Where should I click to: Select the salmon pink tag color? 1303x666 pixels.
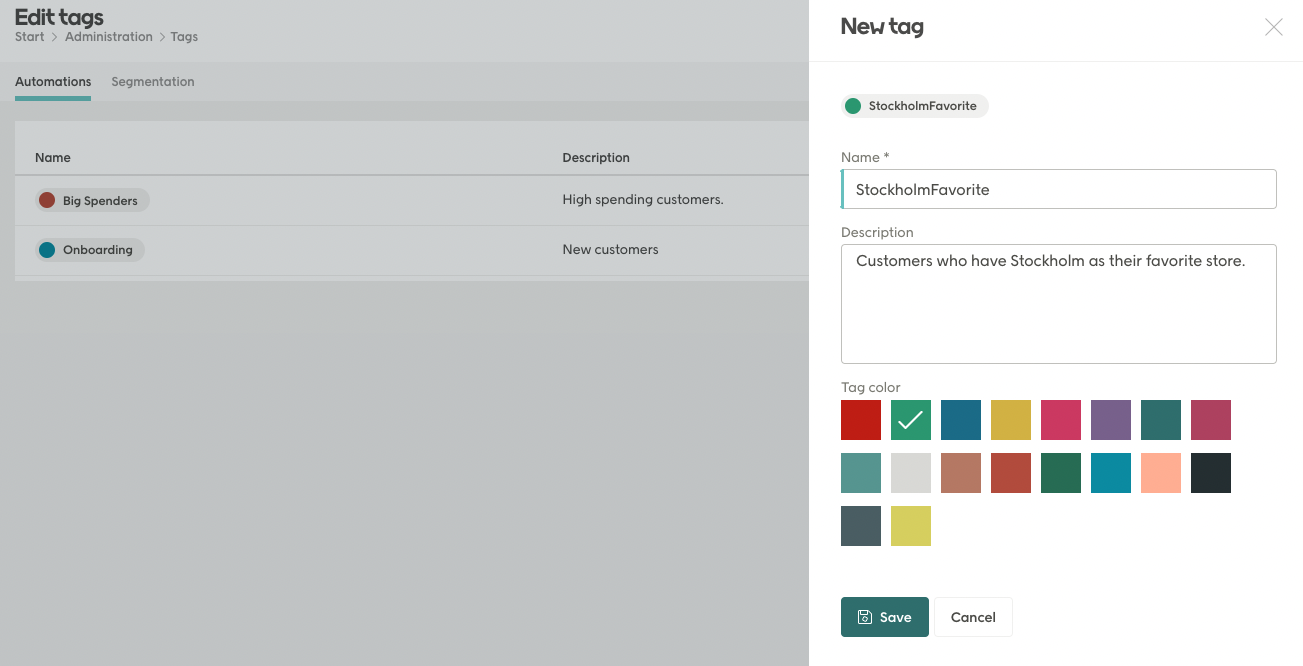click(x=1160, y=472)
